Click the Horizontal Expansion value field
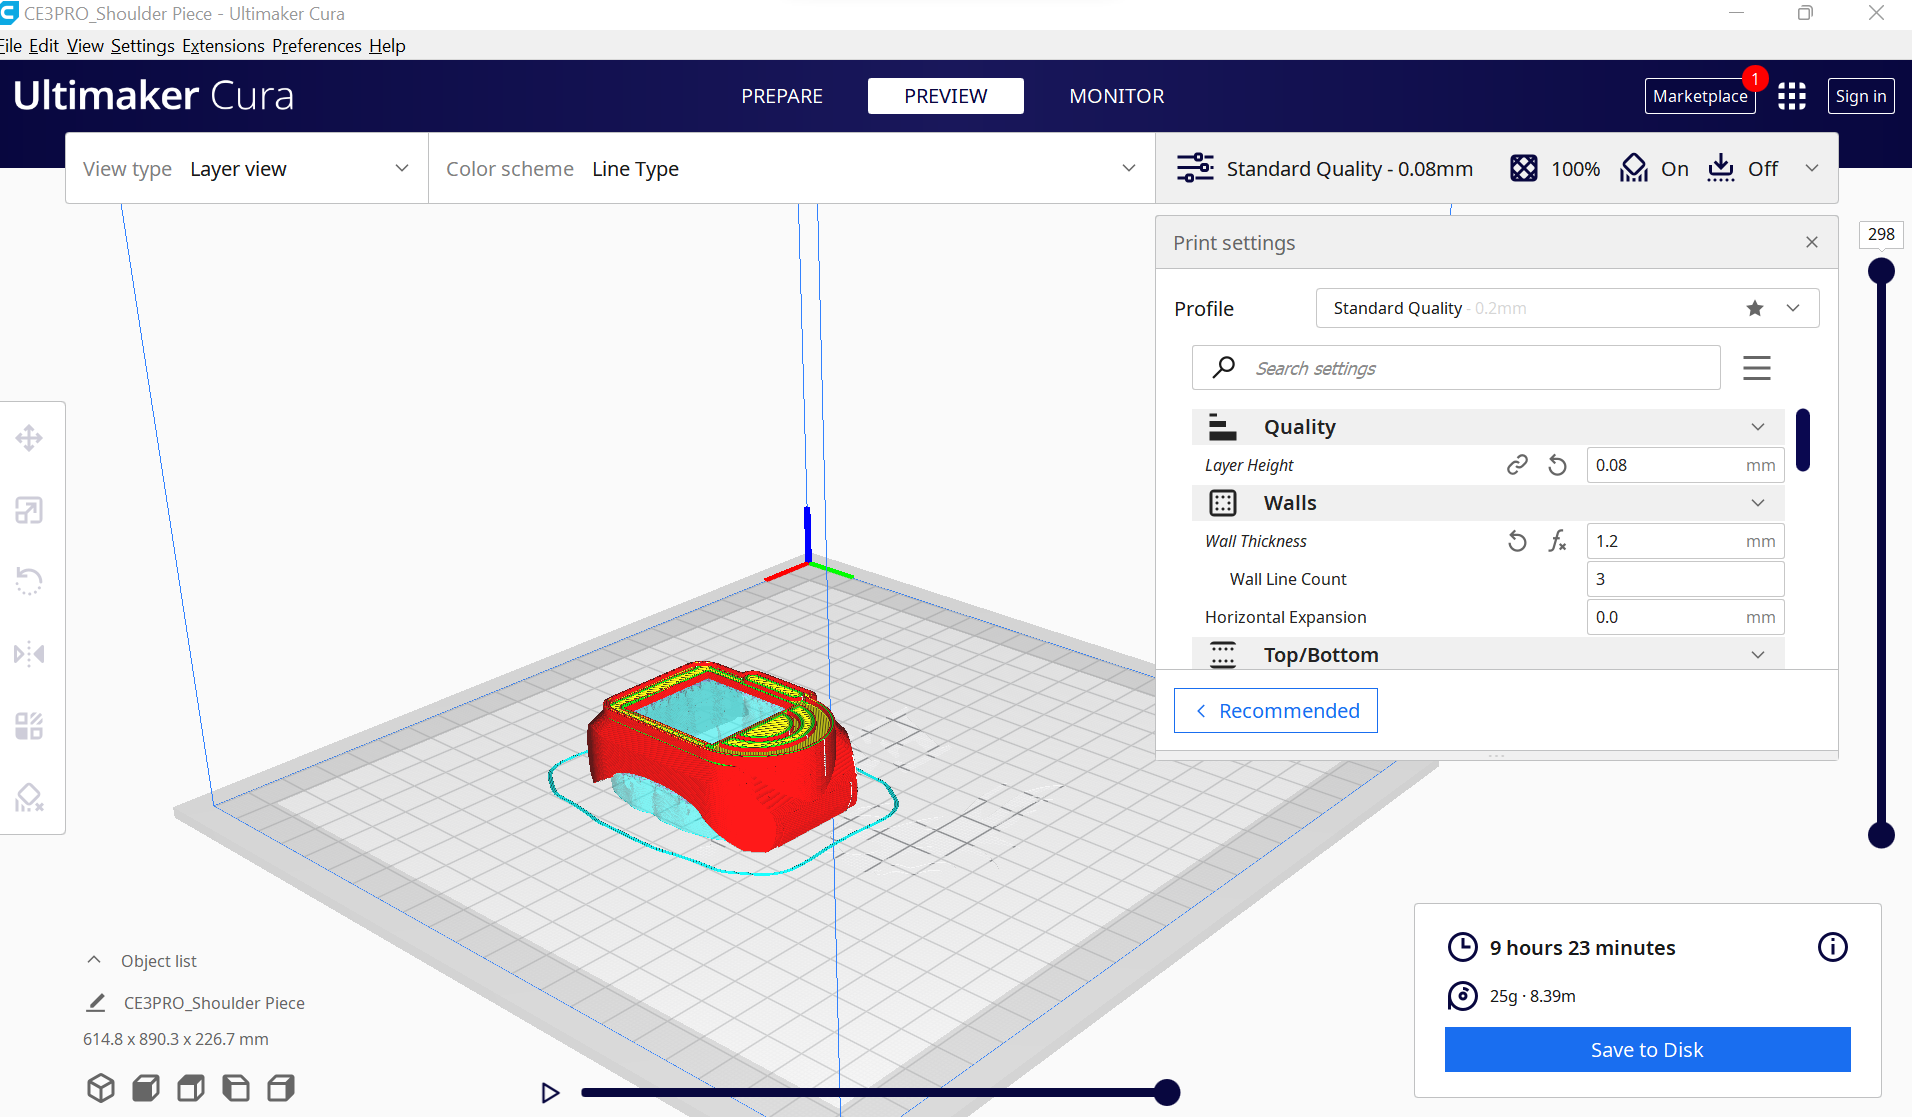This screenshot has height=1117, width=1912. click(x=1685, y=617)
